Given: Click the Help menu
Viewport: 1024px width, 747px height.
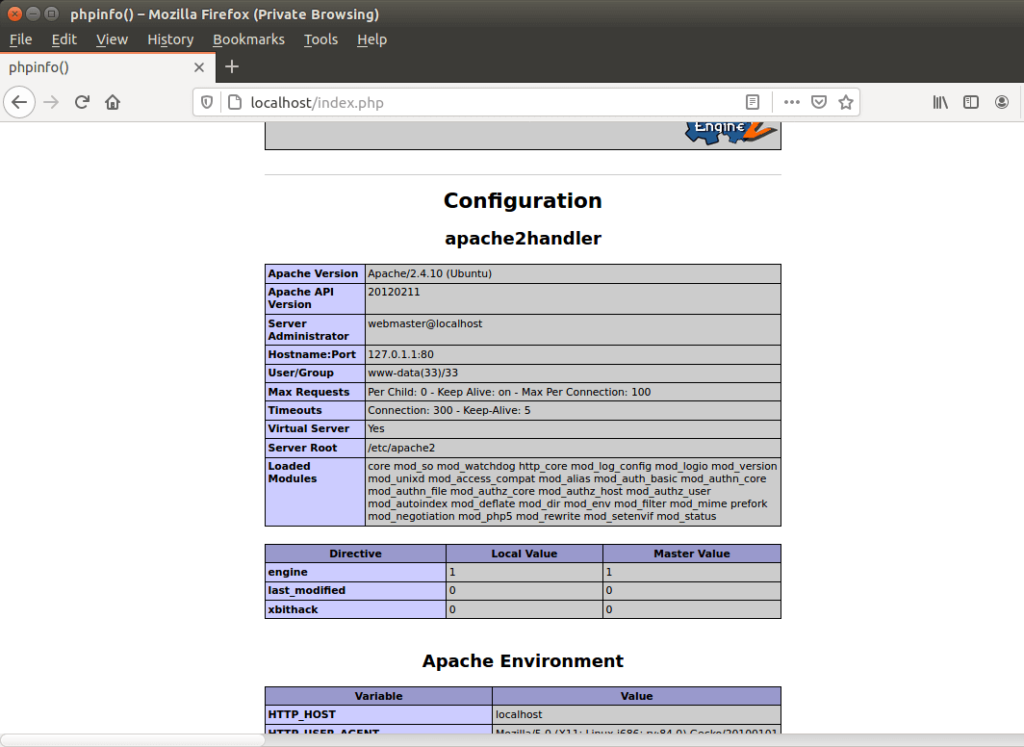Looking at the screenshot, I should coord(372,39).
